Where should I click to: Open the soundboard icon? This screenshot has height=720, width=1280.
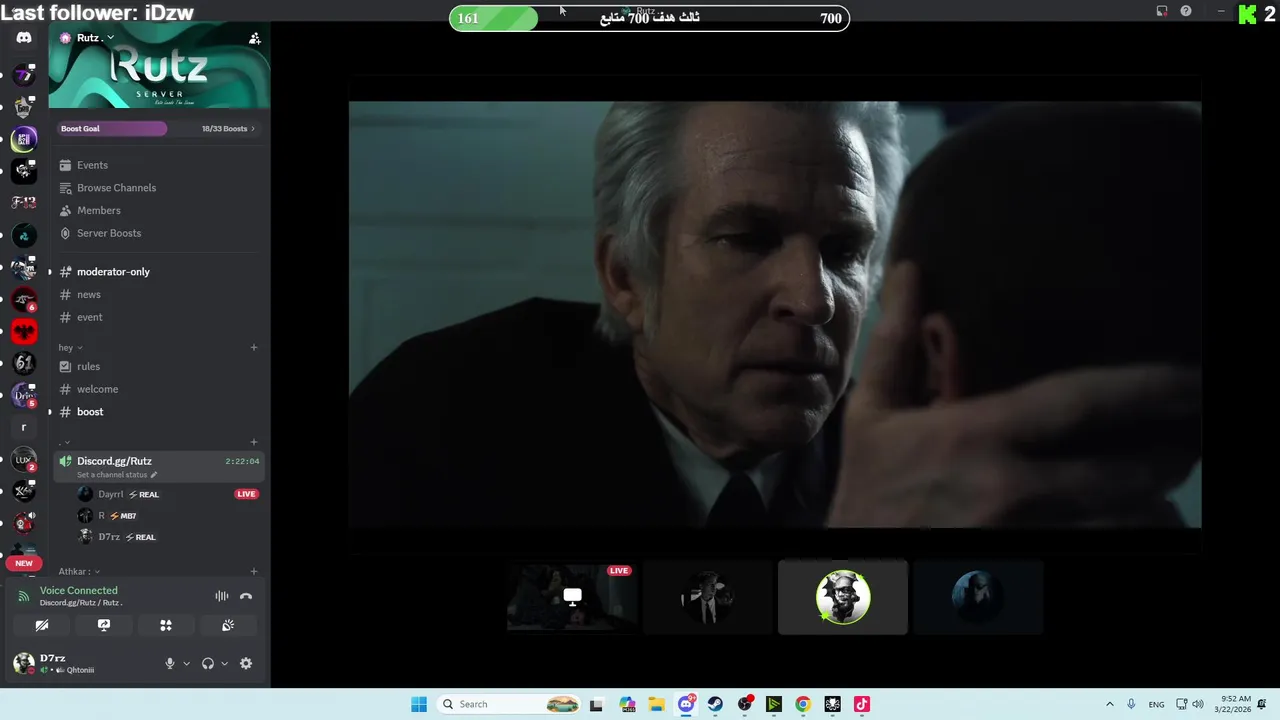(228, 625)
